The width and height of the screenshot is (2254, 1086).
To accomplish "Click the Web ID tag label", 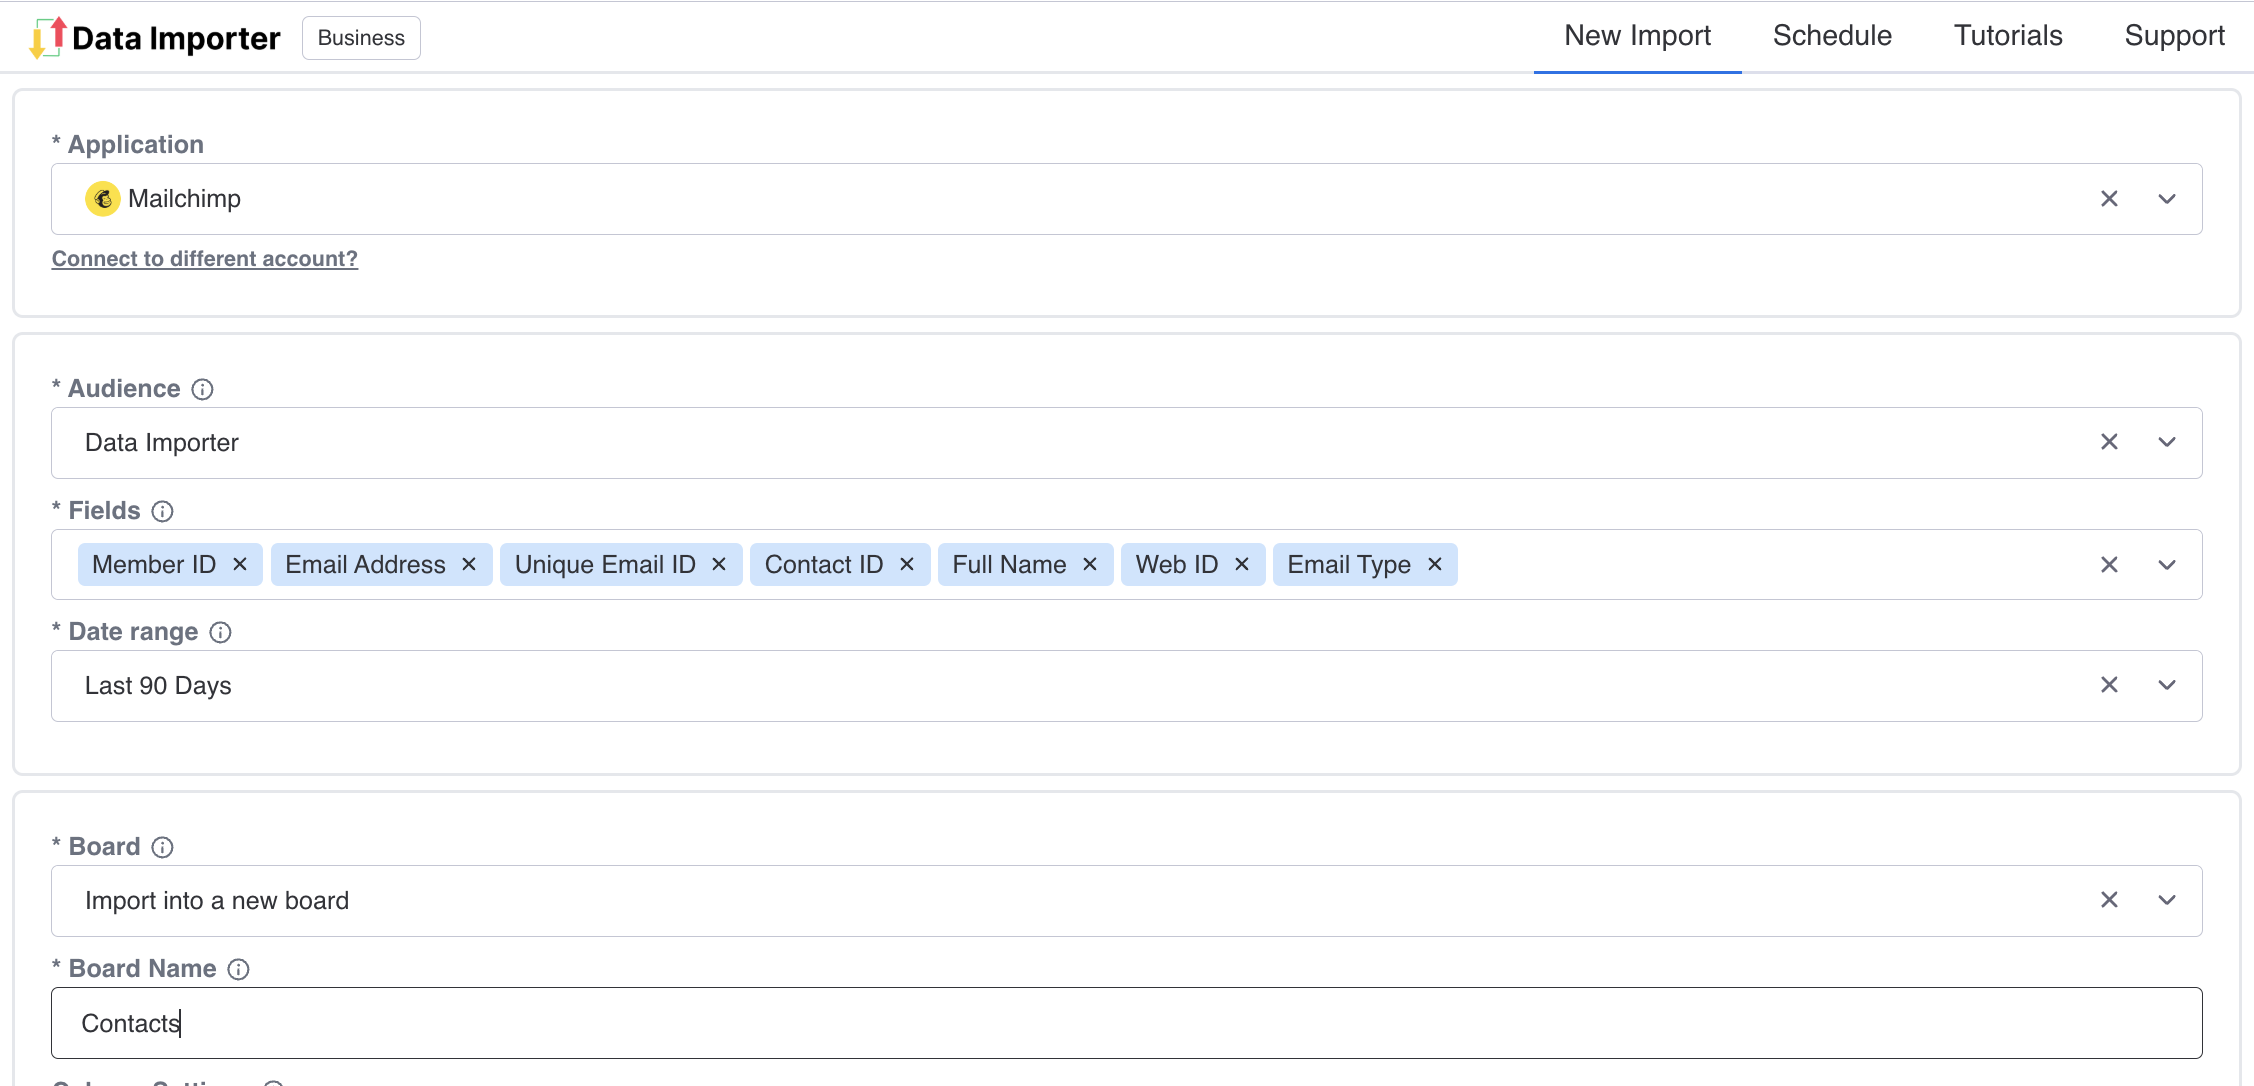I will coord(1177,564).
